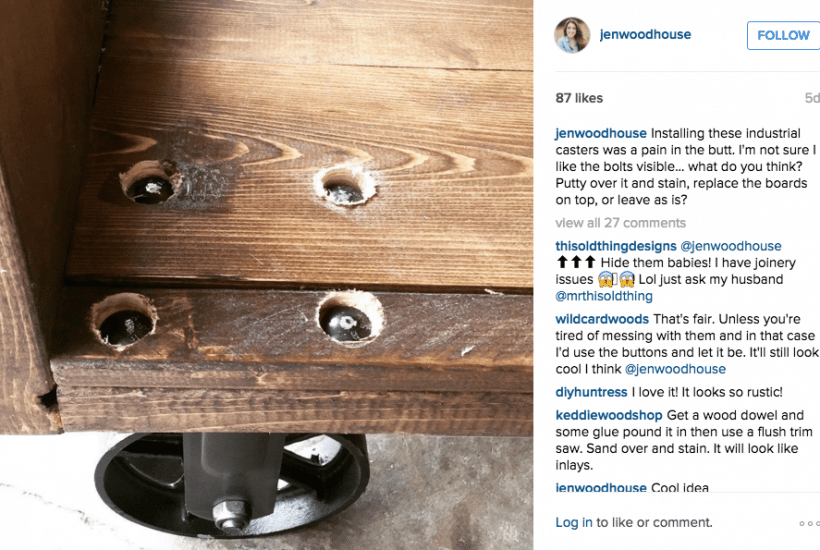Click @jenwoodhouse mention in wildcardwoods comment

pos(675,369)
